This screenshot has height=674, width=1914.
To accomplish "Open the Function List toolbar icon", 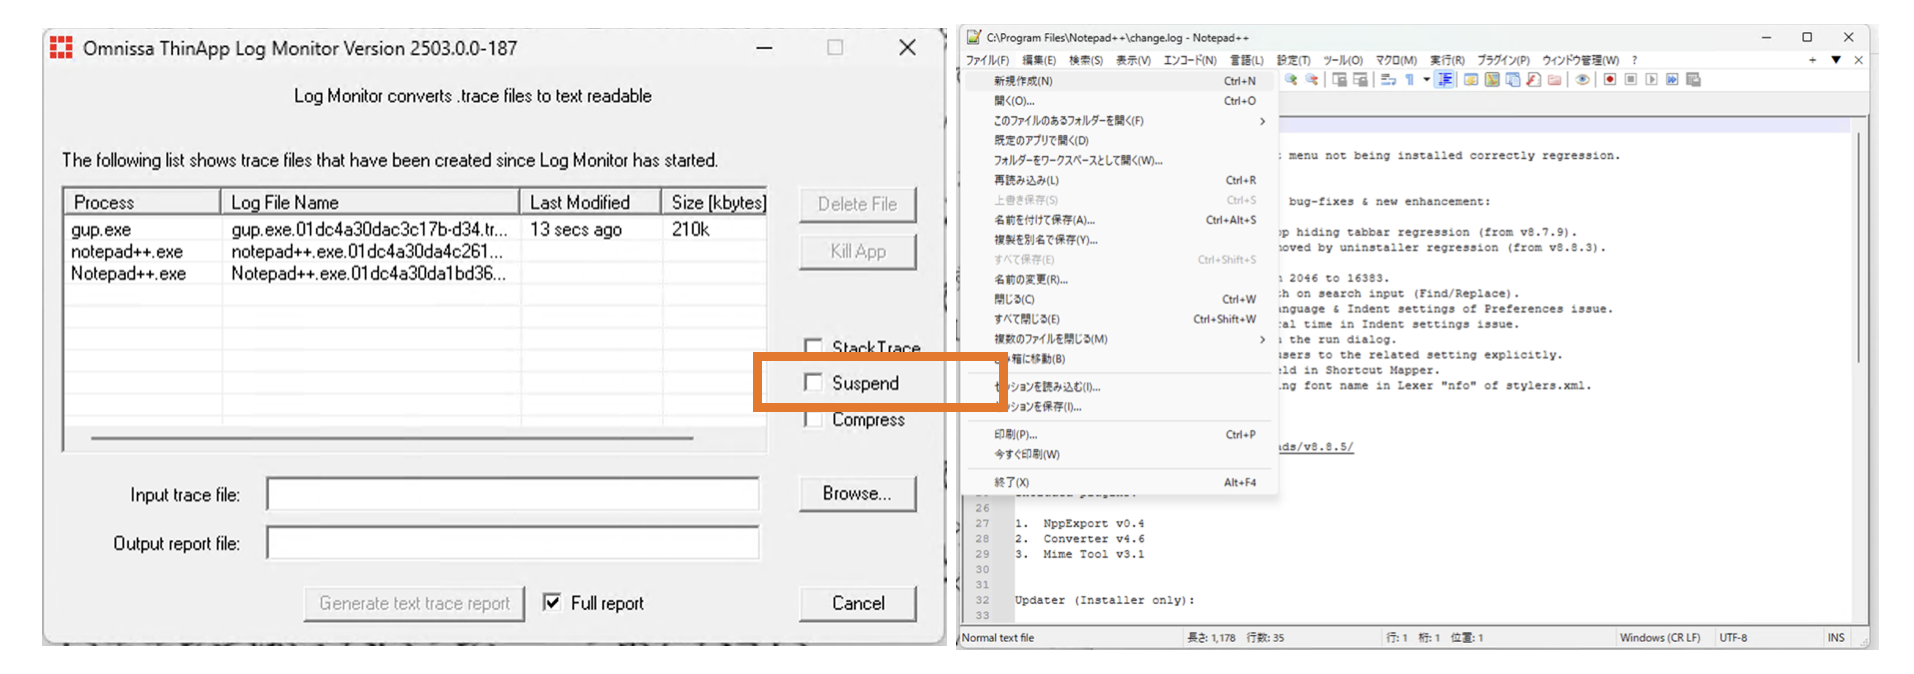I will [x=1533, y=80].
